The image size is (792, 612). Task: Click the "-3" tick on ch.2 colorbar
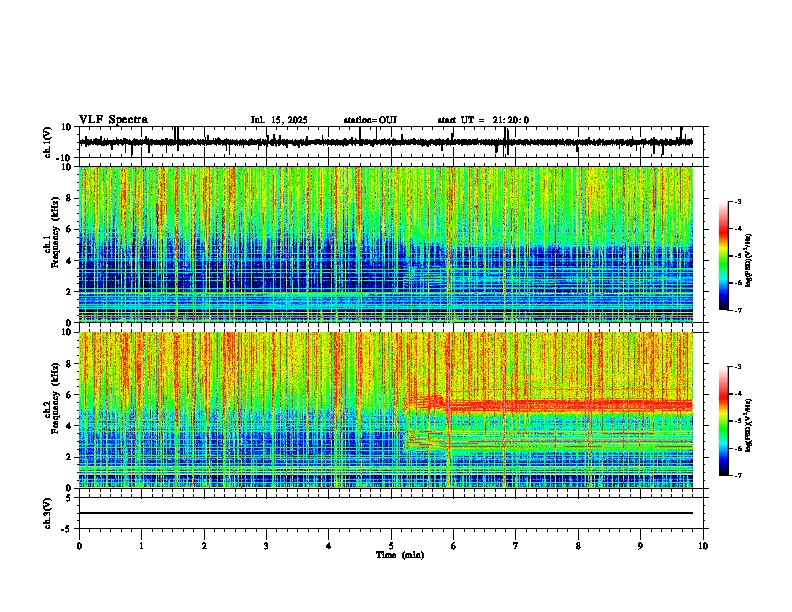click(x=737, y=367)
